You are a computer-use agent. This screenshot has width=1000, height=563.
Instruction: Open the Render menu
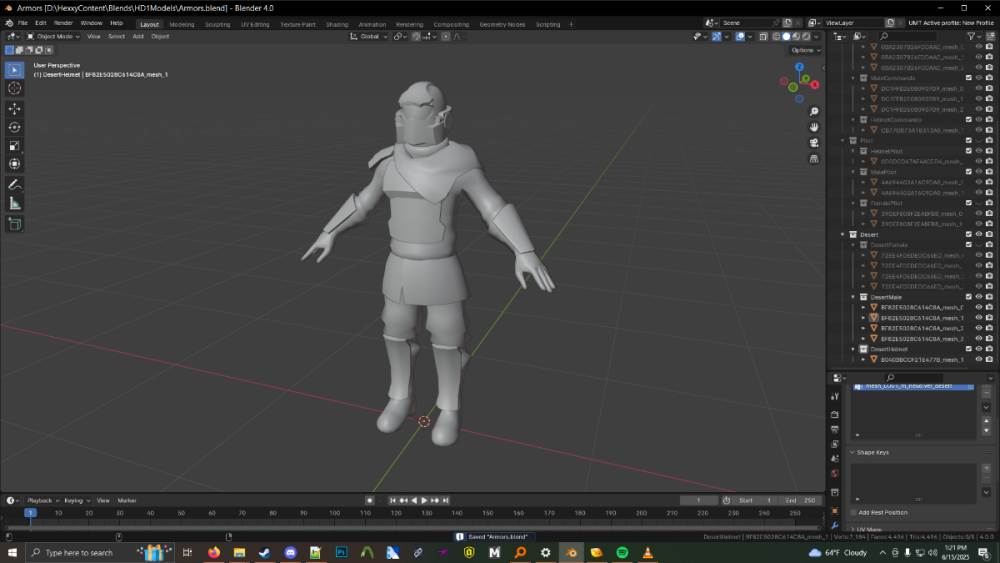[63, 22]
